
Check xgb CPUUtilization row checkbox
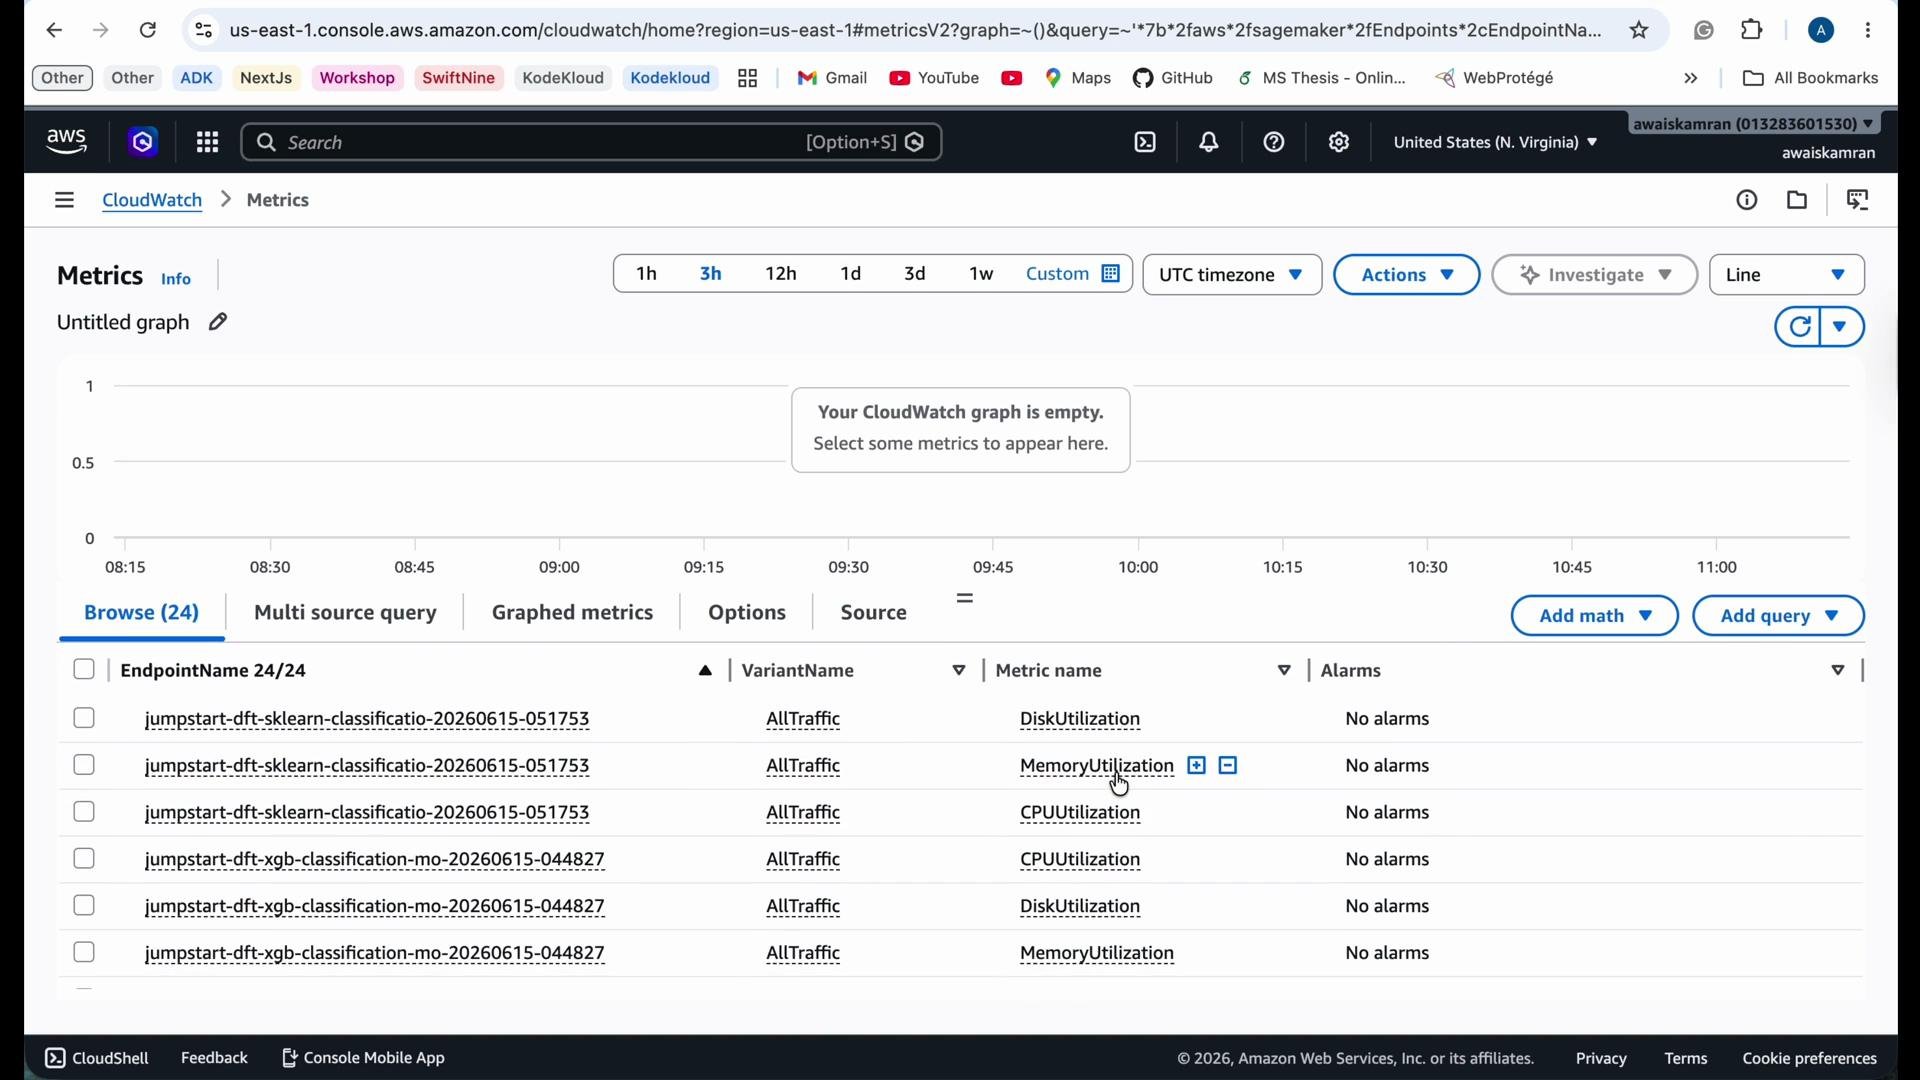point(84,859)
